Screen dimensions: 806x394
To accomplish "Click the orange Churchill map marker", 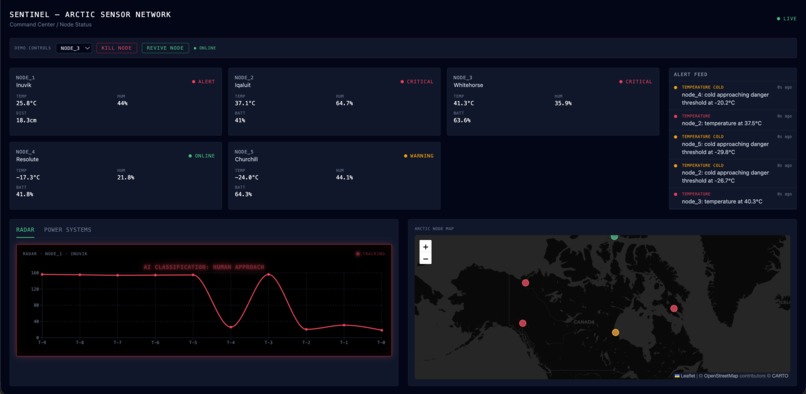I will point(615,332).
